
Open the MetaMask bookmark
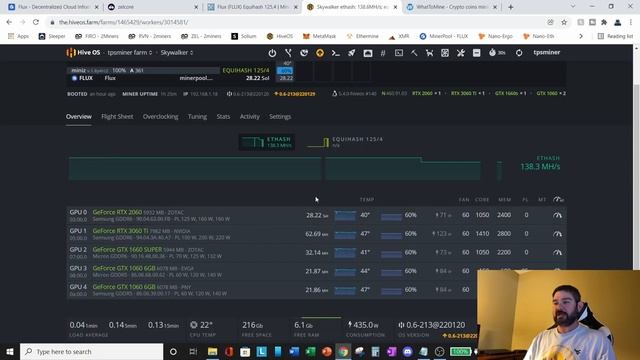tap(319, 36)
